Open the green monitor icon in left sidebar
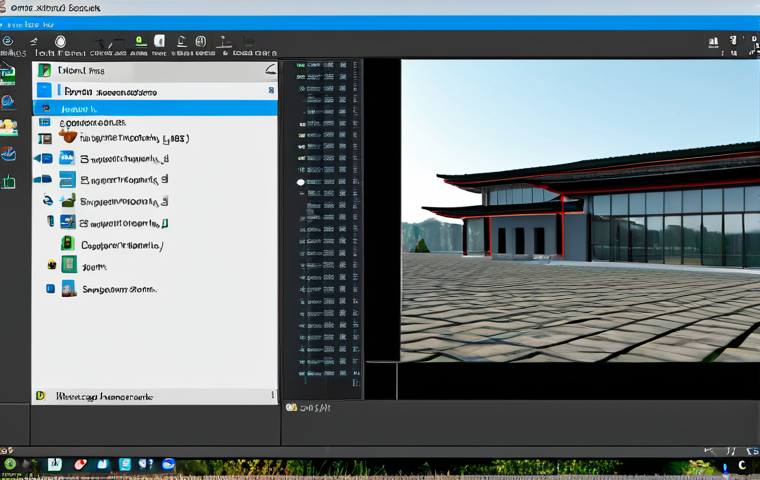Viewport: 760px width, 480px height. 7,74
